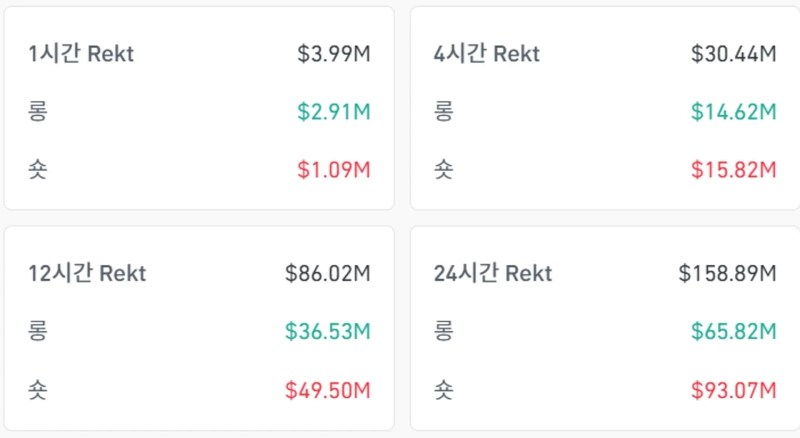Click the 롱 label in 1시간 card
The width and height of the screenshot is (800, 438).
pyautogui.click(x=38, y=112)
